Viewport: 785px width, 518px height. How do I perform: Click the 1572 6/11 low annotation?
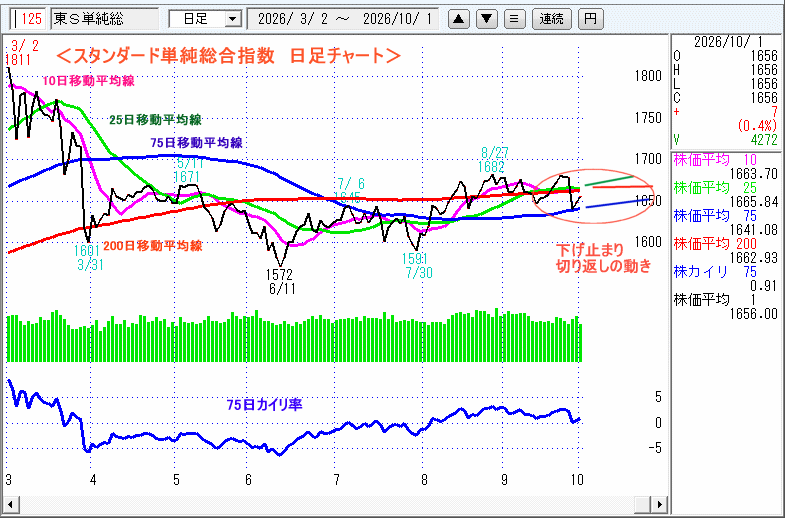coord(279,282)
